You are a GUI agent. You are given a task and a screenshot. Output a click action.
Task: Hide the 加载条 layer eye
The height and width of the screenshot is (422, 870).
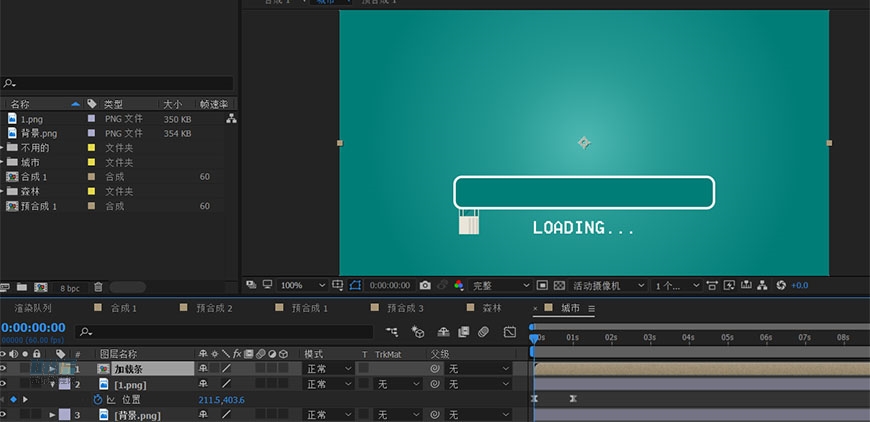[x=3, y=368]
